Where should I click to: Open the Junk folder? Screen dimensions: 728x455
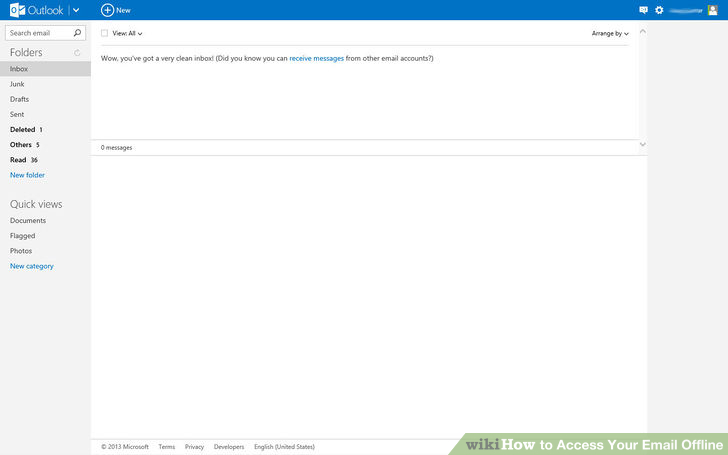[x=17, y=84]
